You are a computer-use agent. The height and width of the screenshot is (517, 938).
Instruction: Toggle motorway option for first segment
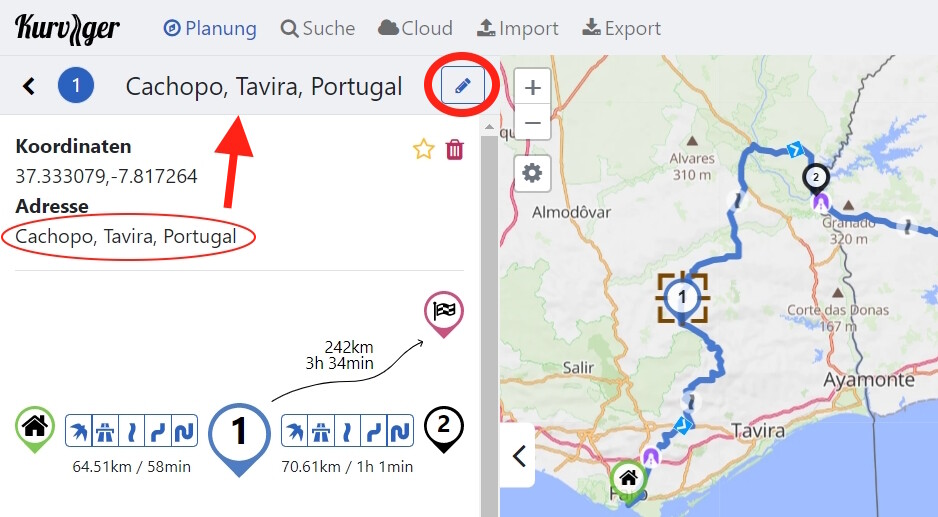[x=105, y=431]
